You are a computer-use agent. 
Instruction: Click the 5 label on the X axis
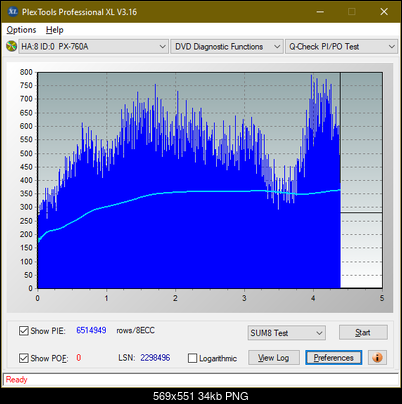[382, 298]
